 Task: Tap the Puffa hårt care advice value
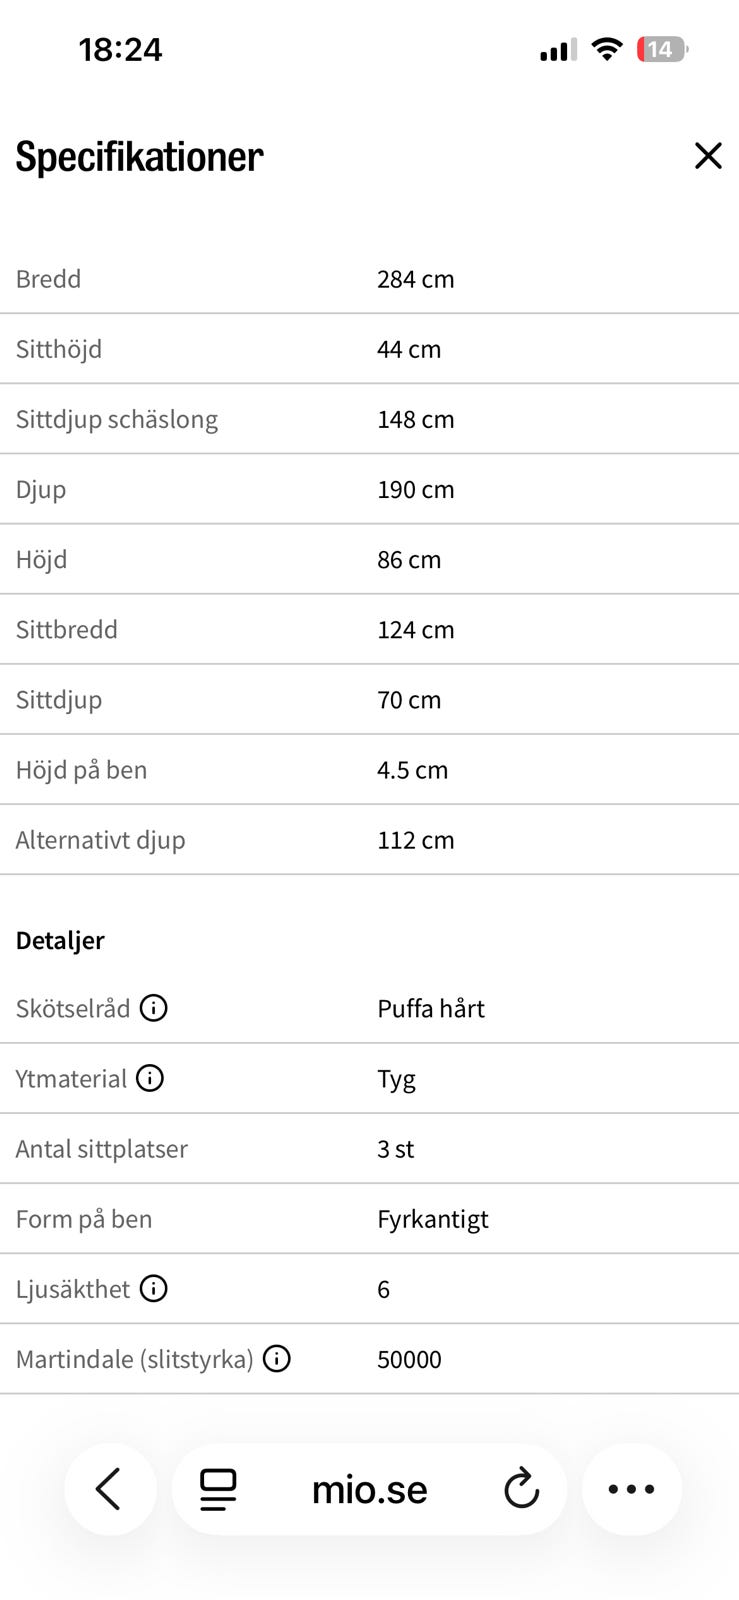(431, 1008)
